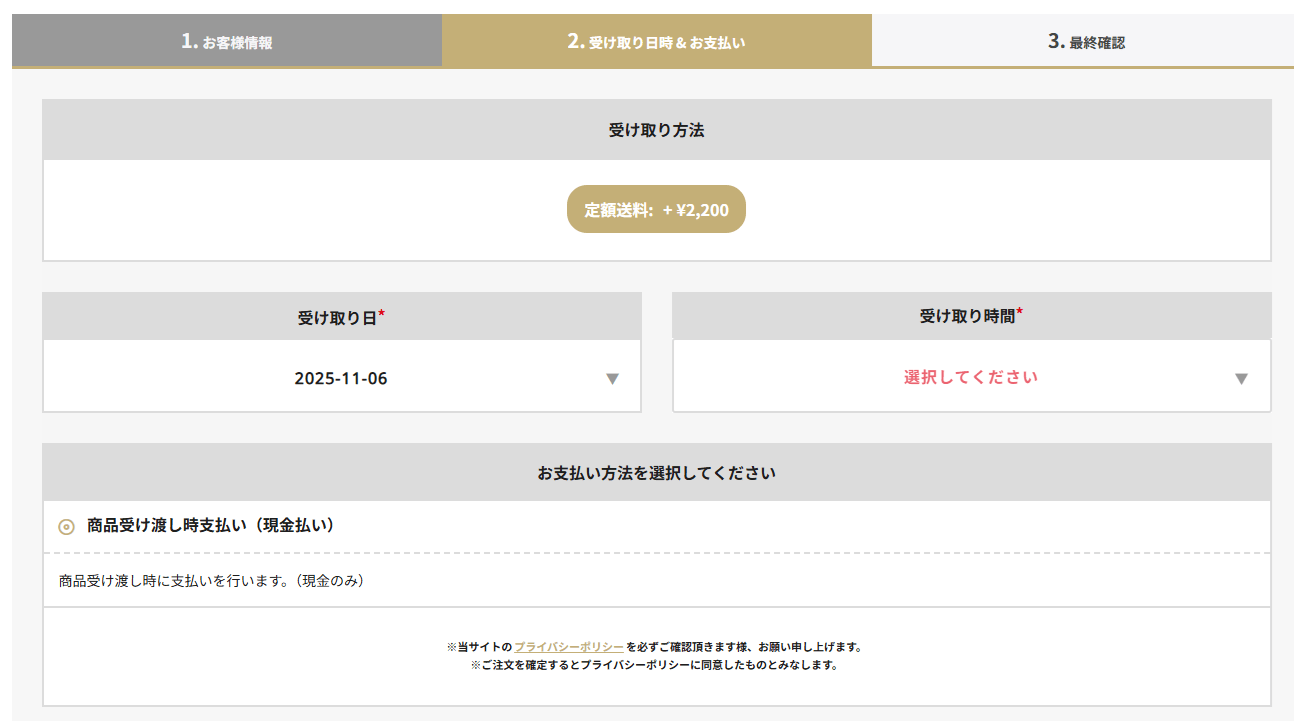Image resolution: width=1294 pixels, height=721 pixels.
Task: Click the ※当サイトの notice text before the link
Action: [x=479, y=647]
